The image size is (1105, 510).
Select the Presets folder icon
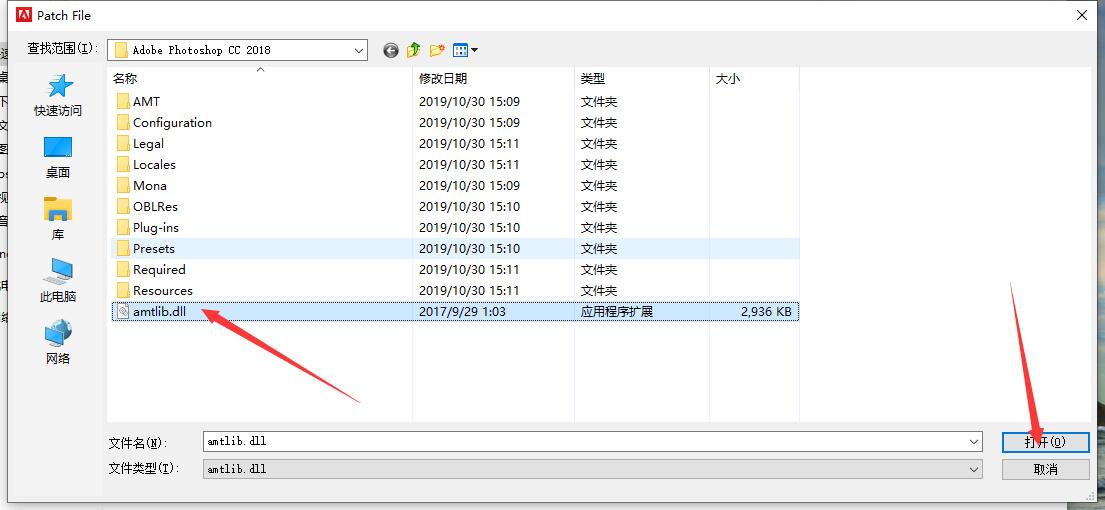(x=123, y=249)
